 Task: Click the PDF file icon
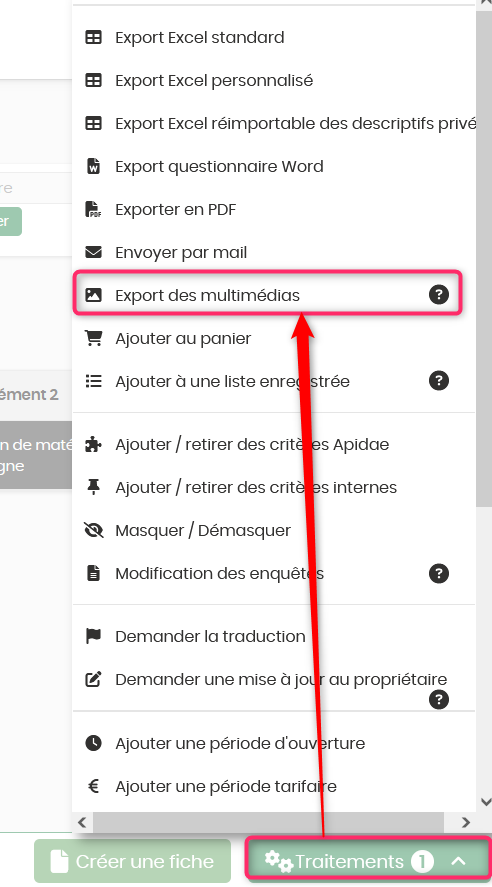[x=93, y=209]
